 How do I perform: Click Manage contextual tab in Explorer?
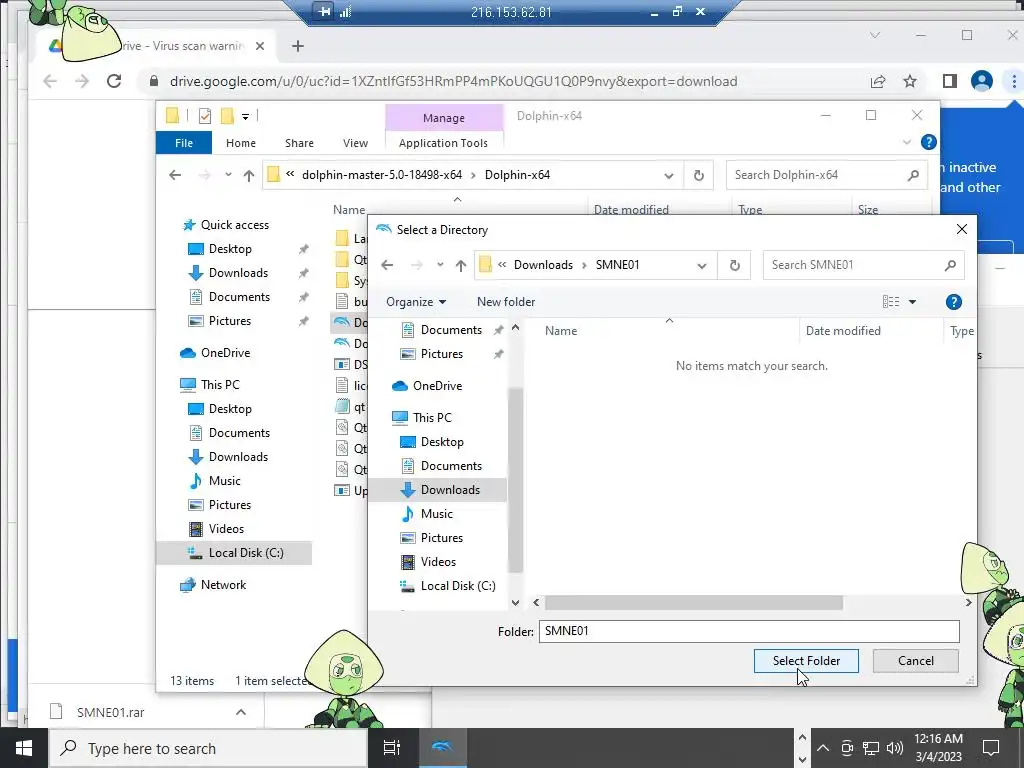point(444,118)
